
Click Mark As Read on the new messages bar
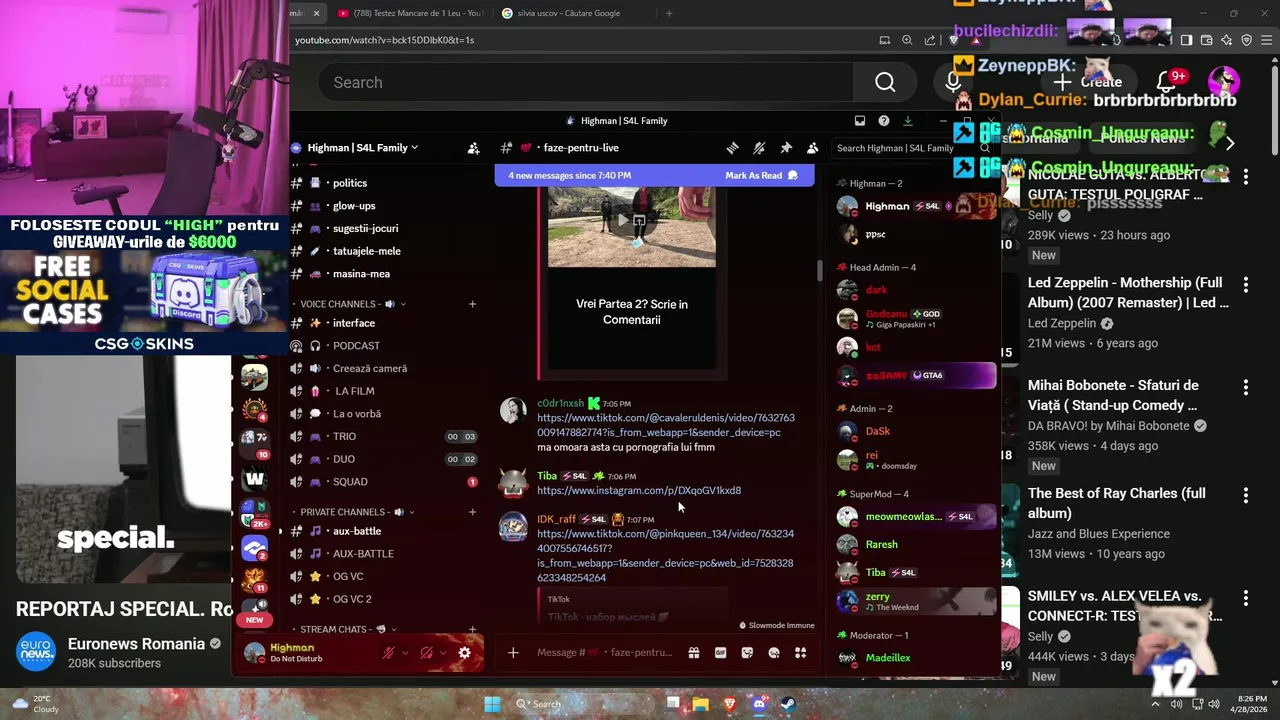pyautogui.click(x=761, y=175)
